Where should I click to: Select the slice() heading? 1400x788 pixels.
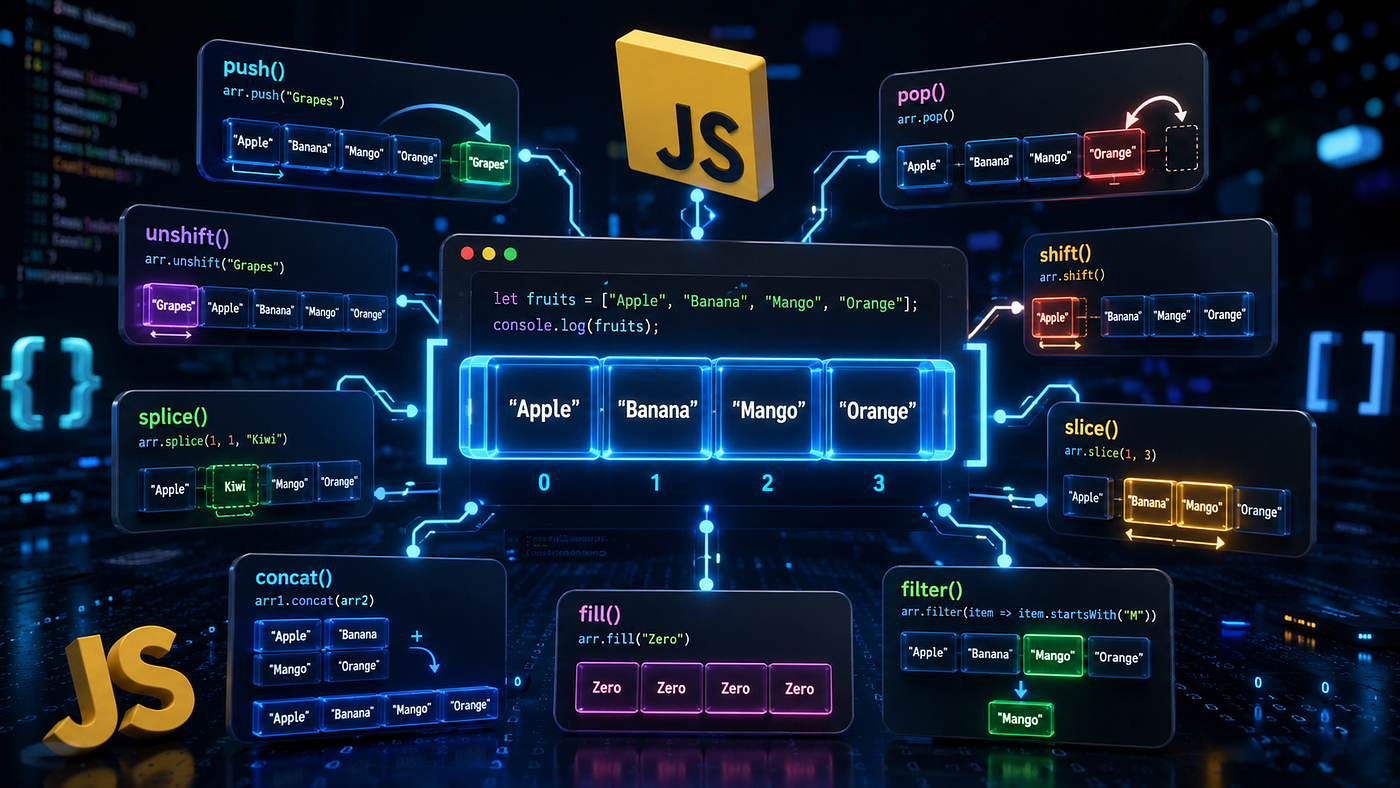[1090, 428]
